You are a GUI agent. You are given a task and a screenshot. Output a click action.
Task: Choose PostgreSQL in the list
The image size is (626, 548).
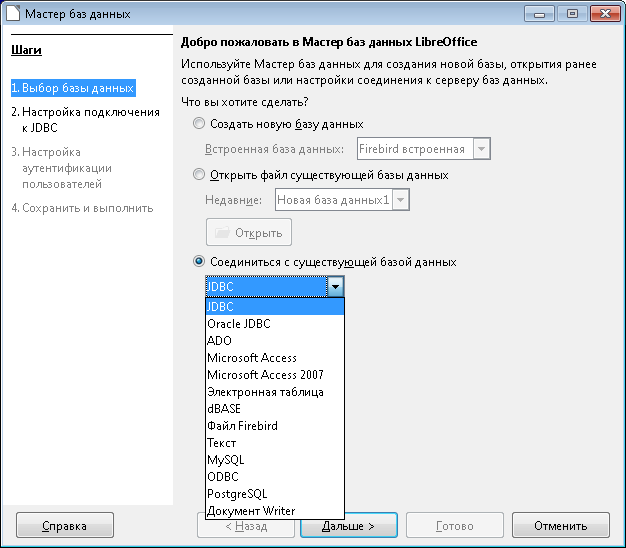point(275,494)
